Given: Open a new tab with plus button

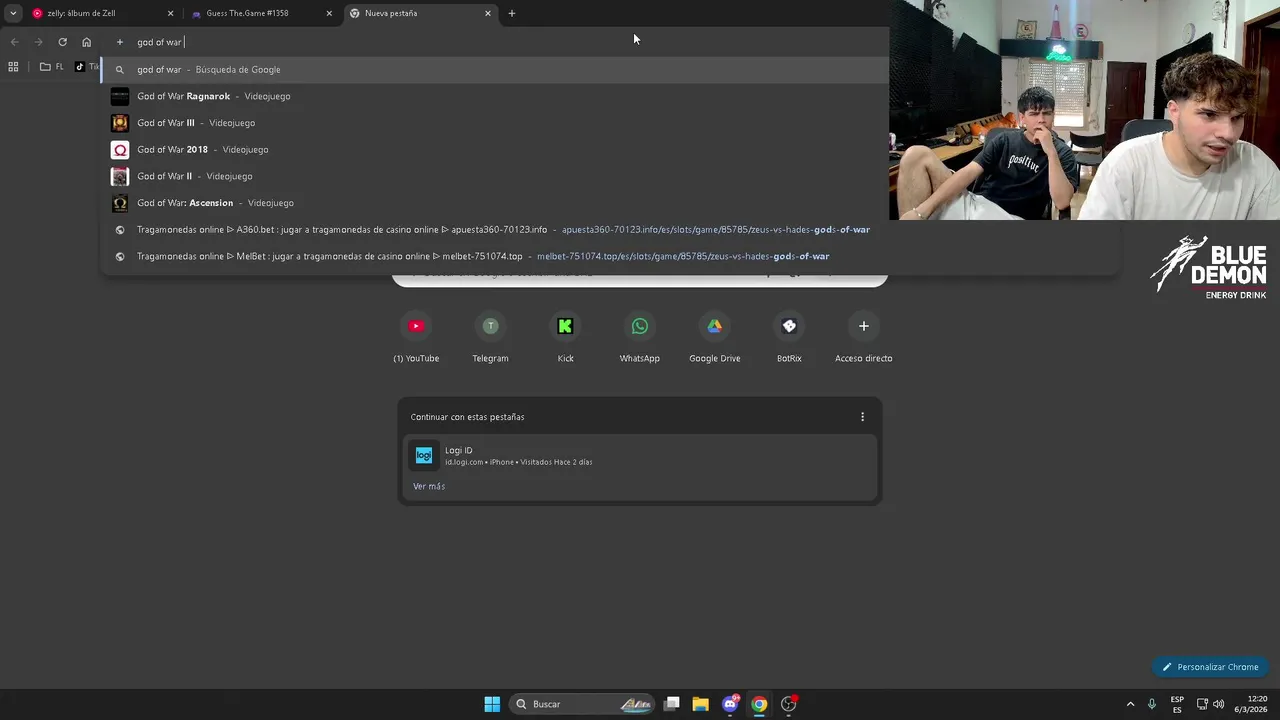Looking at the screenshot, I should (512, 13).
